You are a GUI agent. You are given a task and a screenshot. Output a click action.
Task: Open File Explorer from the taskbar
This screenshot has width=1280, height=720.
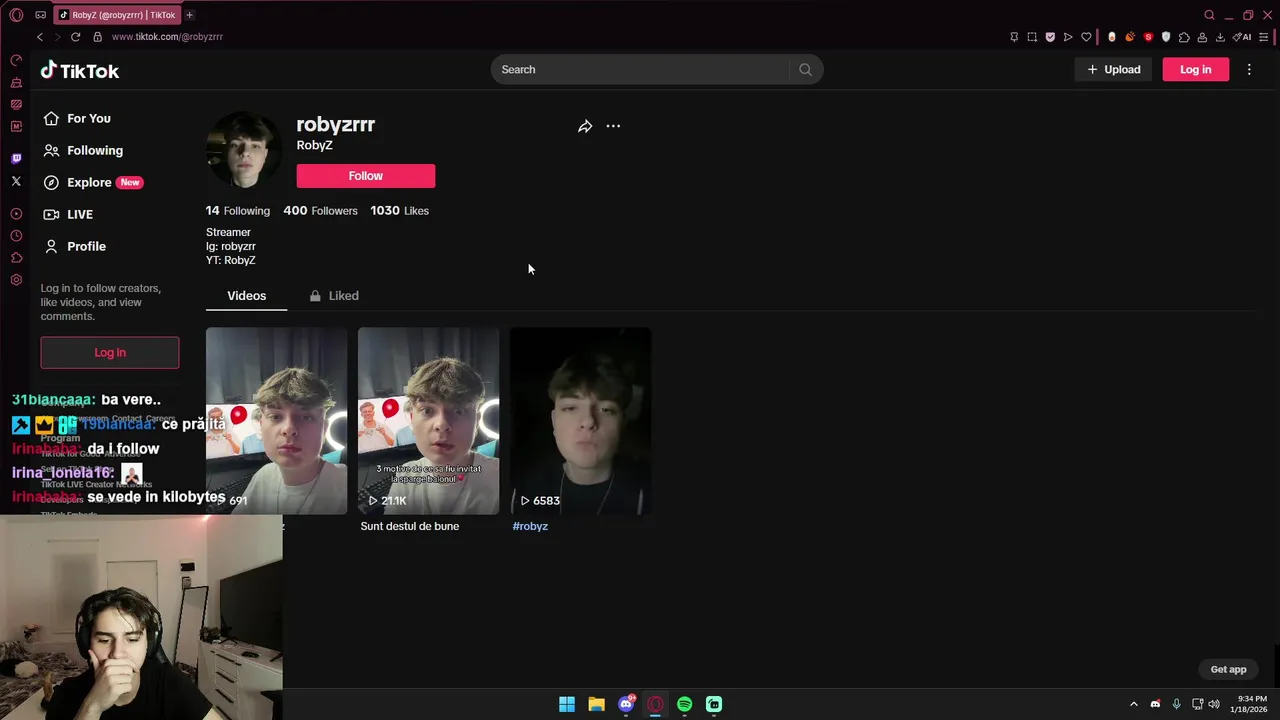pos(596,704)
